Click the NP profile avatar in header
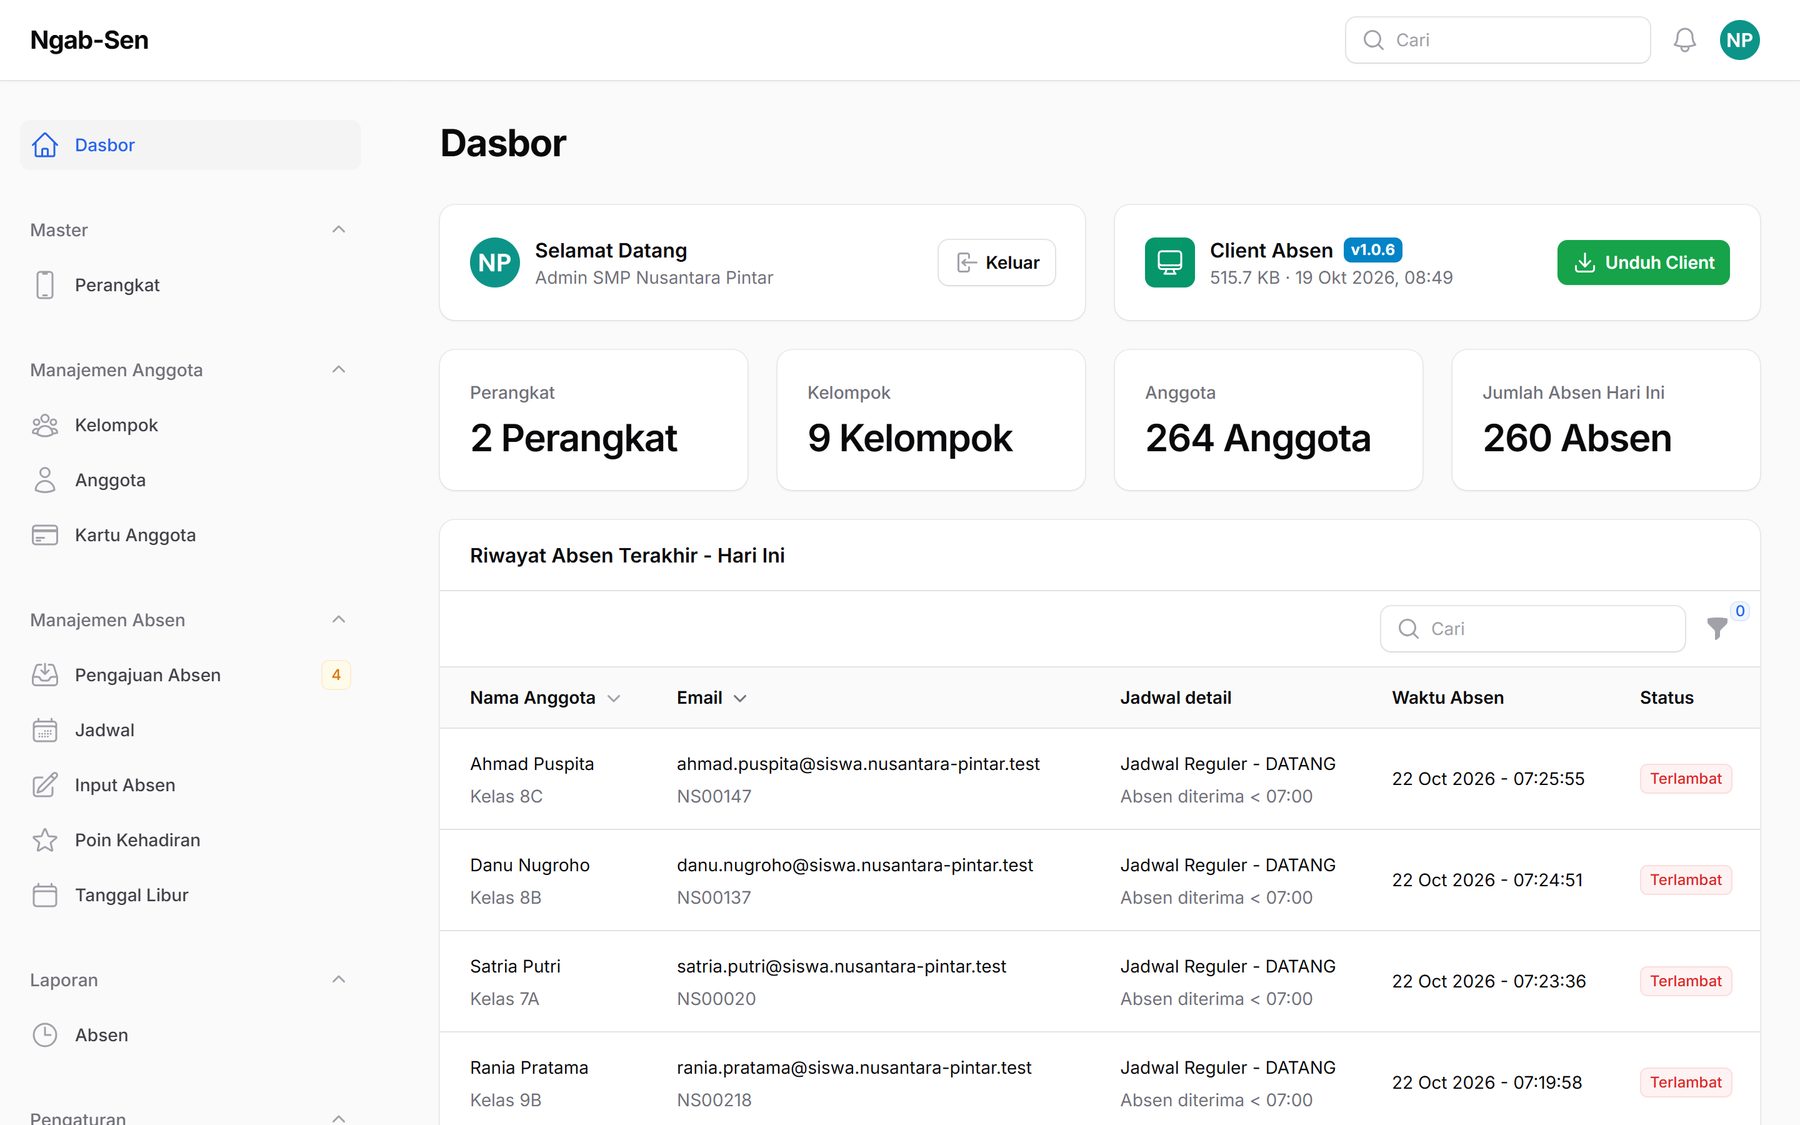This screenshot has height=1125, width=1800. pos(1740,40)
